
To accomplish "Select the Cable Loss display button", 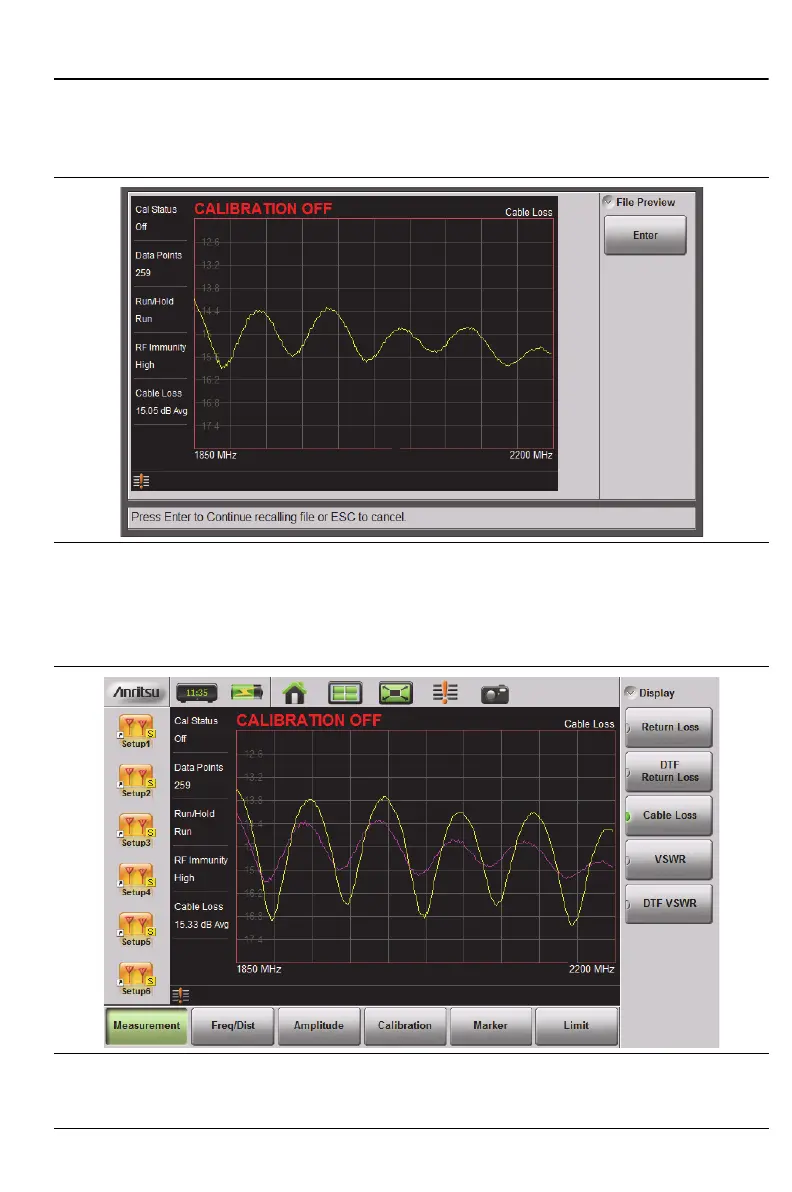I will (x=669, y=815).
